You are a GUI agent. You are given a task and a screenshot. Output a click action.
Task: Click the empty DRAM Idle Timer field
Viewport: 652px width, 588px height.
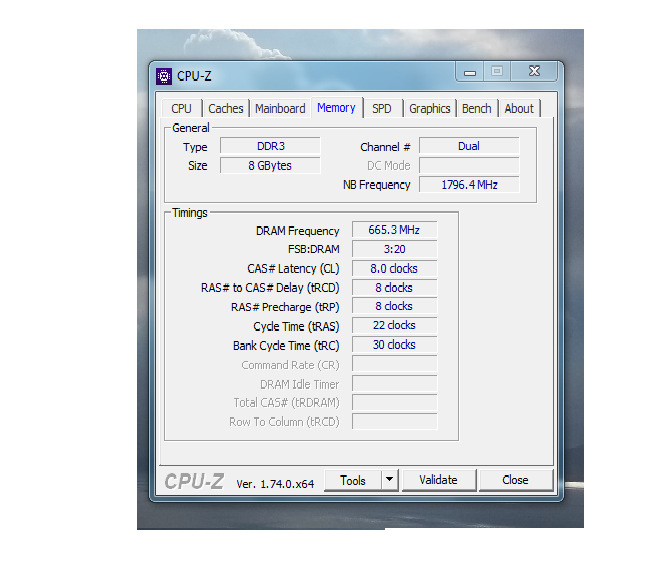pyautogui.click(x=394, y=383)
